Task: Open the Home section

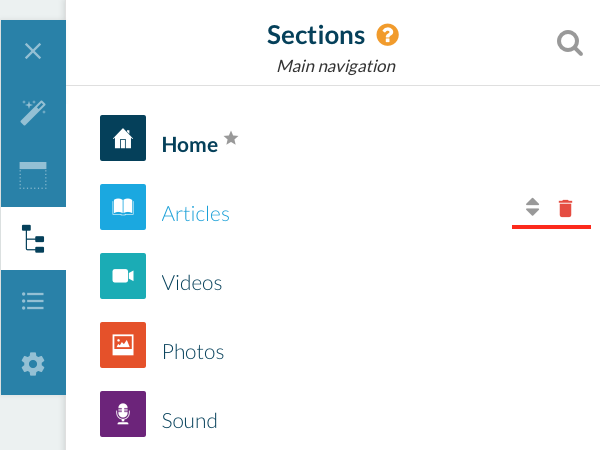Action: (190, 145)
